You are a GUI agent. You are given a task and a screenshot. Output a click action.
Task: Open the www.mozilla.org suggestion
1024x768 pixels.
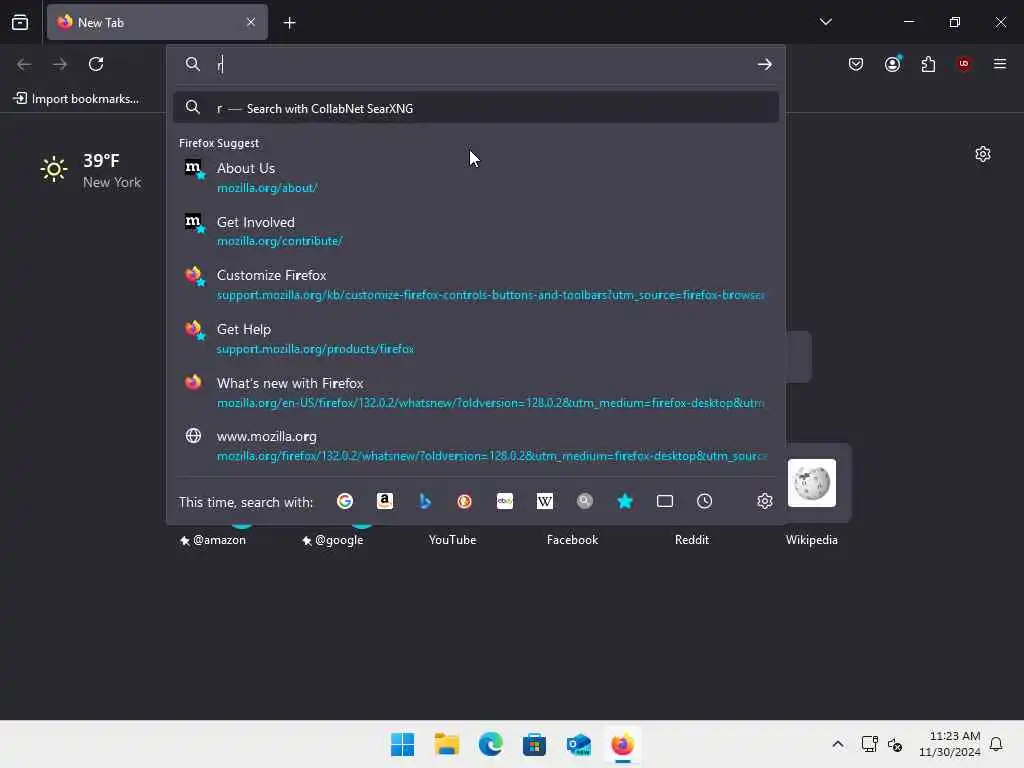coord(475,445)
